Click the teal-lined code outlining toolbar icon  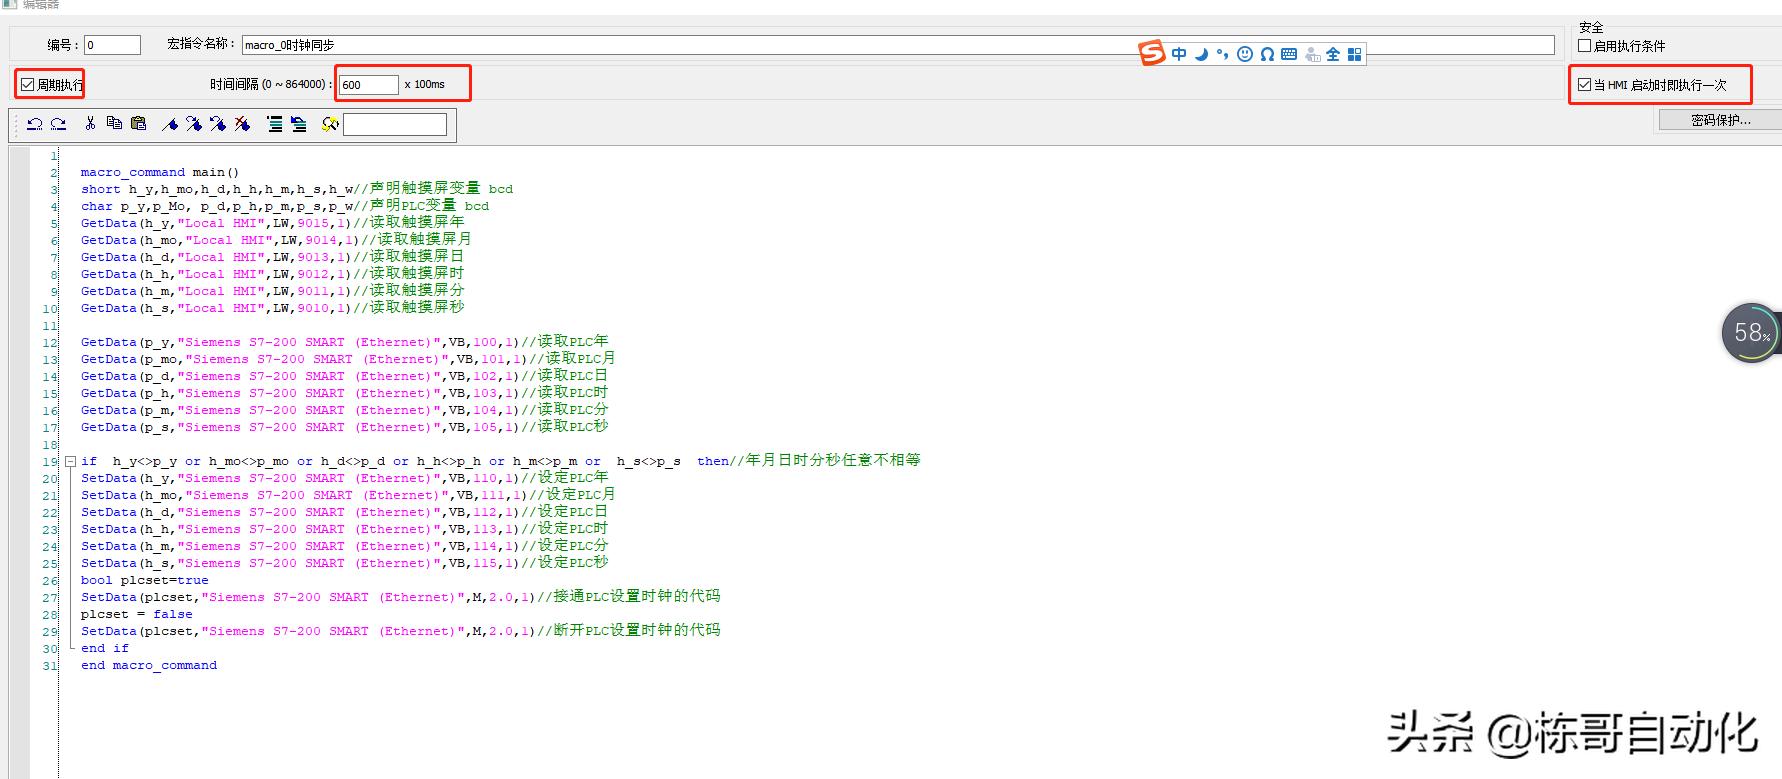pyautogui.click(x=275, y=124)
